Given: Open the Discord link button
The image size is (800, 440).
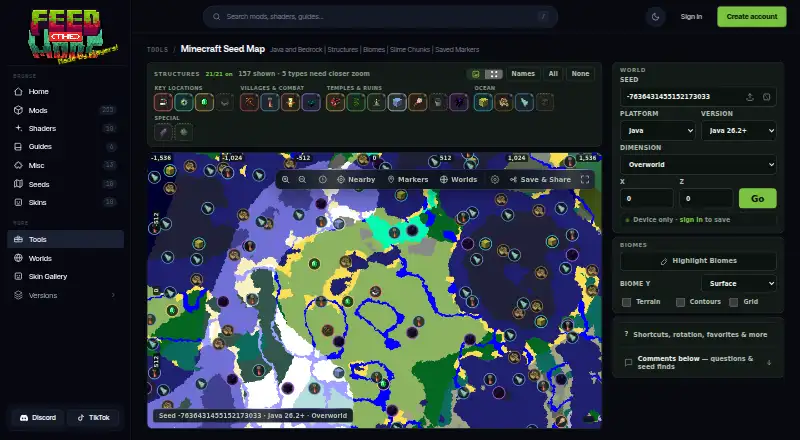Looking at the screenshot, I should point(38,418).
